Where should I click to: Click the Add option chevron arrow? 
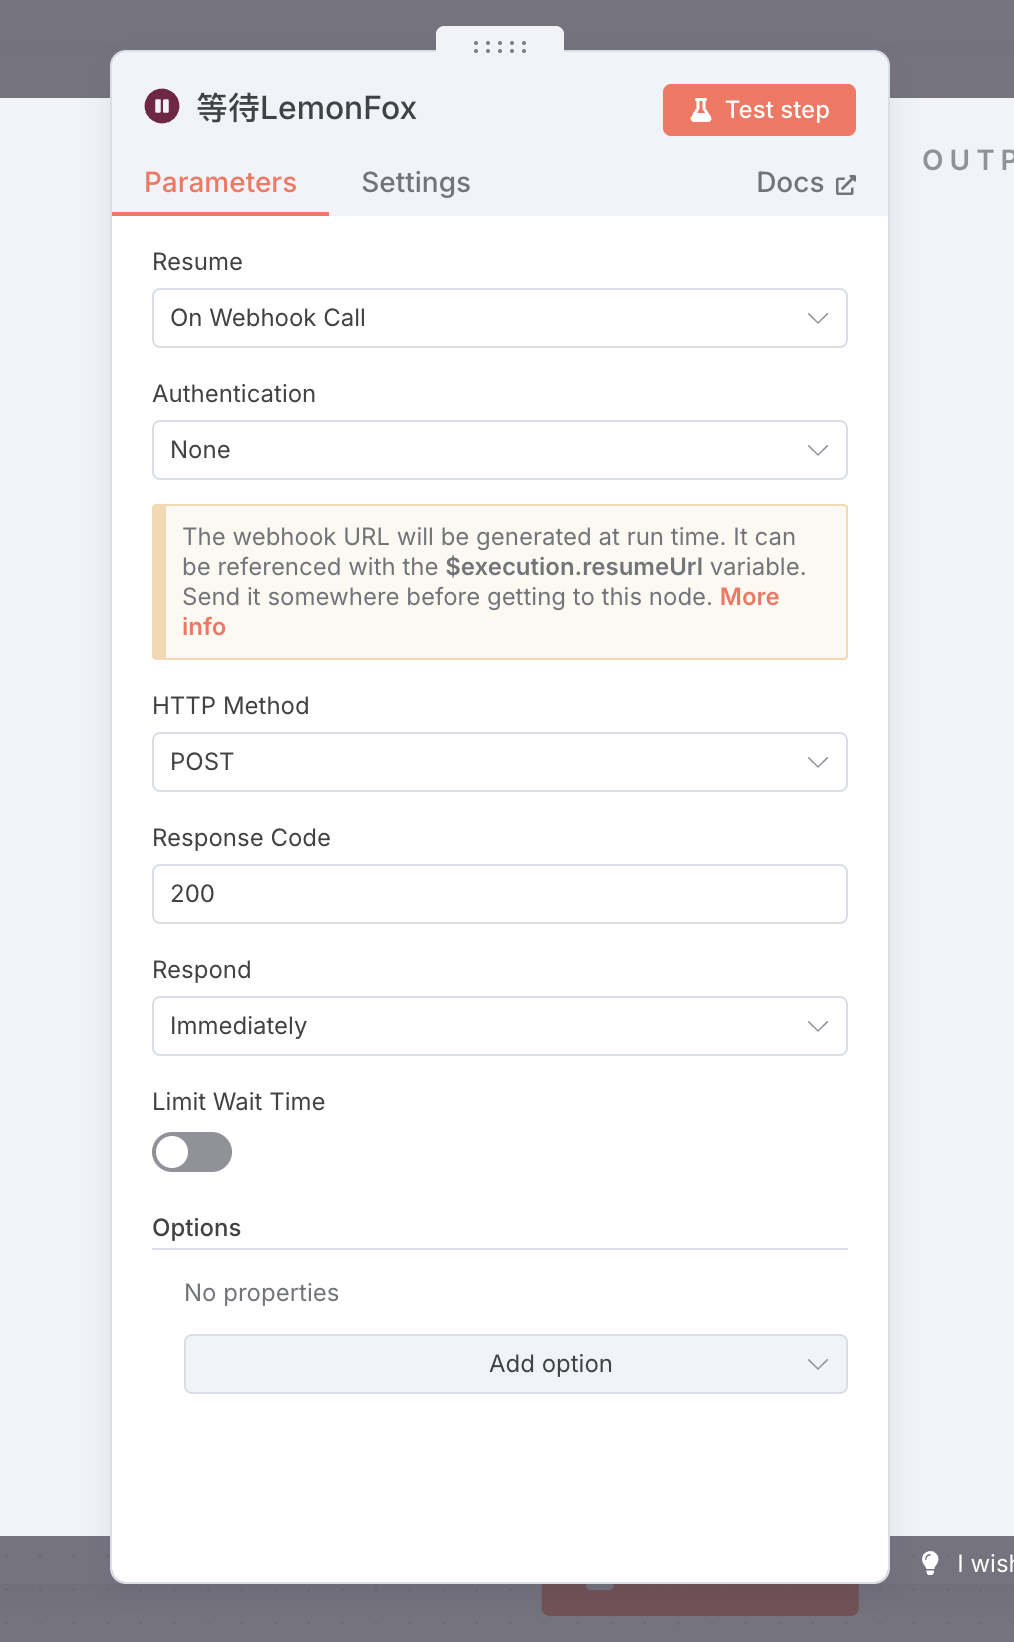[x=818, y=1364]
